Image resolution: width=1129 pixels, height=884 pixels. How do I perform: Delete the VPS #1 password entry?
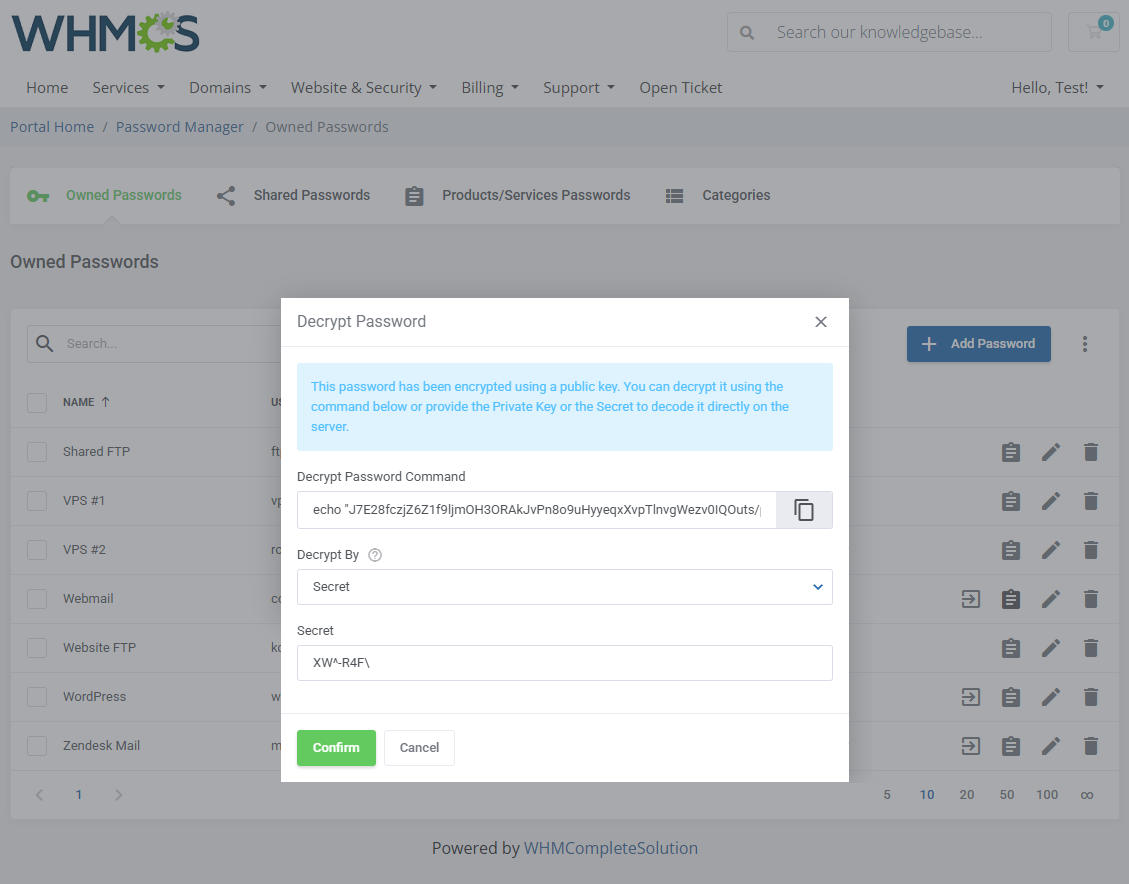(1091, 501)
